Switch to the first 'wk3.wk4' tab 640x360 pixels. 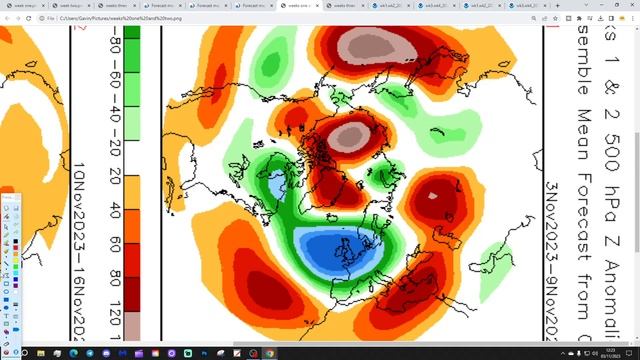[x=437, y=6]
